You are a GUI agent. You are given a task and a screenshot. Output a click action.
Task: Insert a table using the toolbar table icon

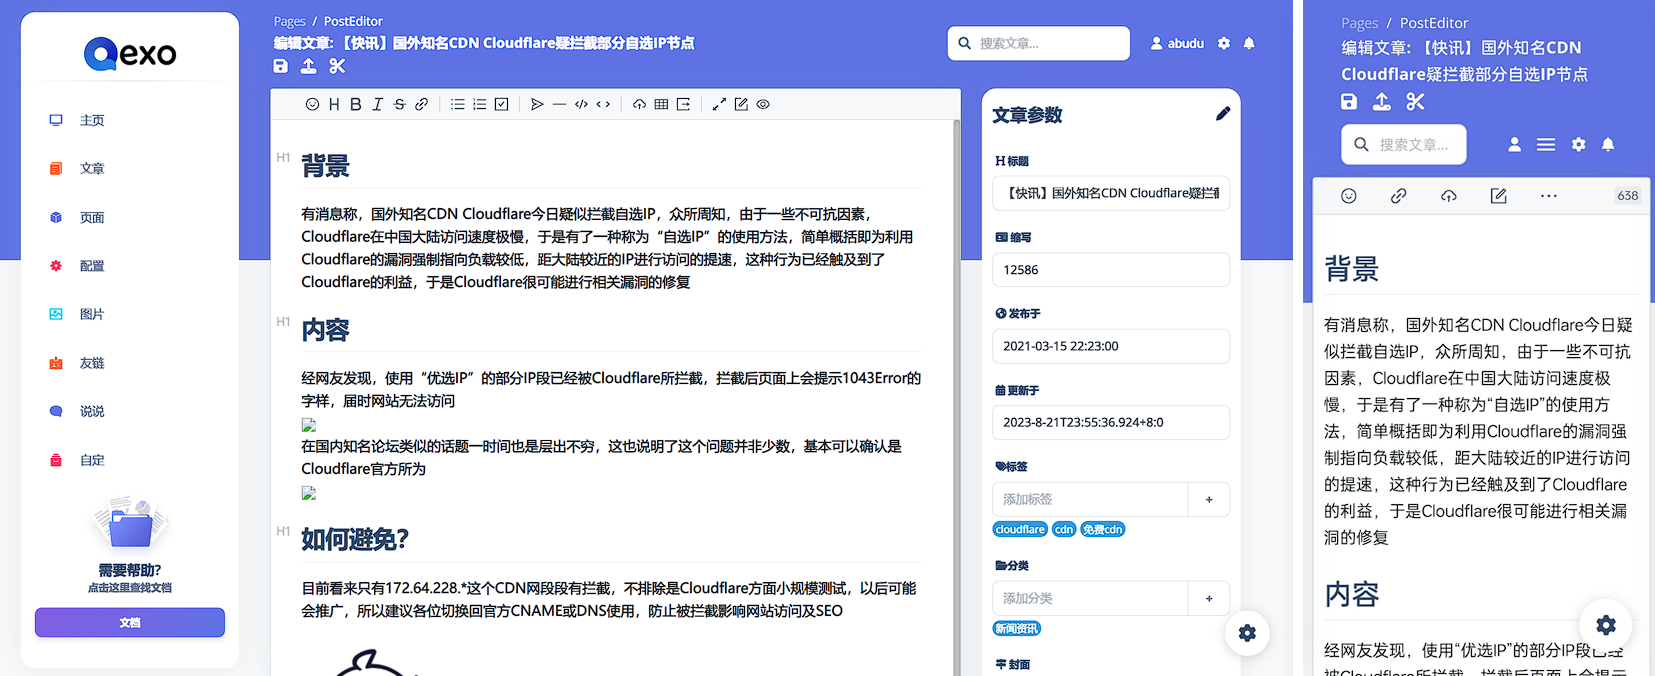(x=661, y=104)
